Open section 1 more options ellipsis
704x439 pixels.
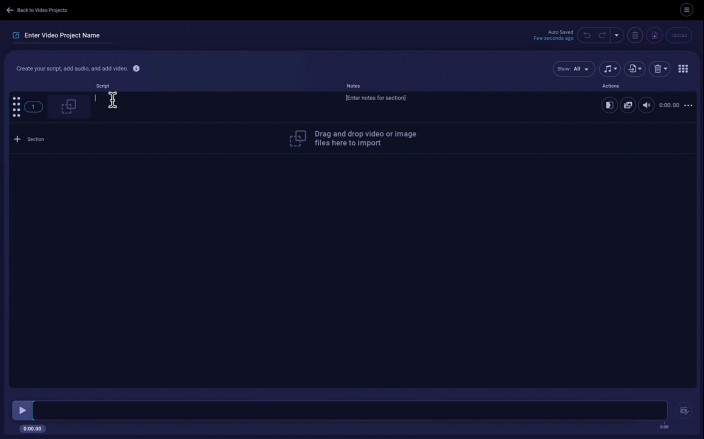pyautogui.click(x=688, y=105)
